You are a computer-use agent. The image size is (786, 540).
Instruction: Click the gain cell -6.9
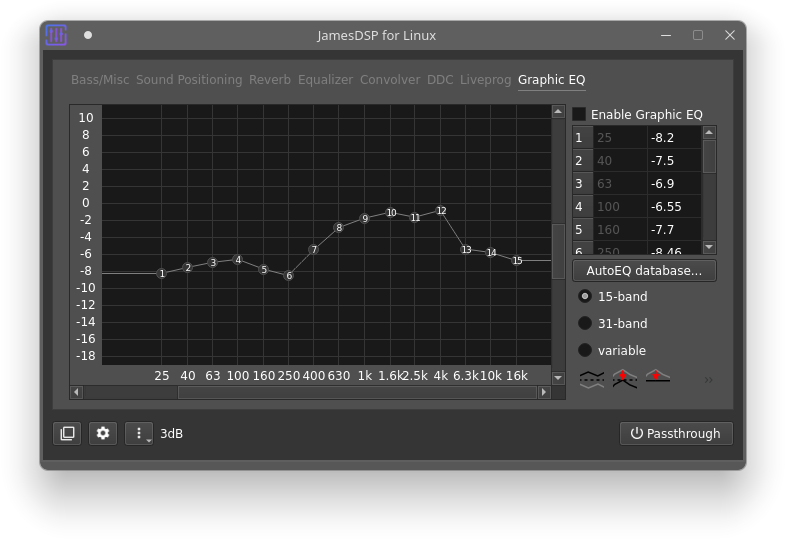click(674, 184)
